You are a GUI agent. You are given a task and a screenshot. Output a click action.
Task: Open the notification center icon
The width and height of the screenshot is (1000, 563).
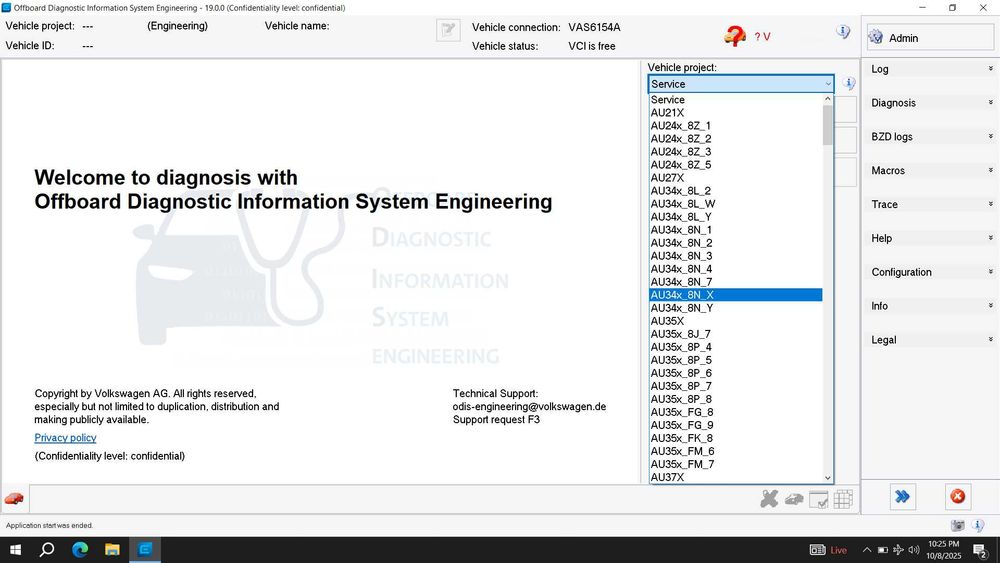coord(981,550)
